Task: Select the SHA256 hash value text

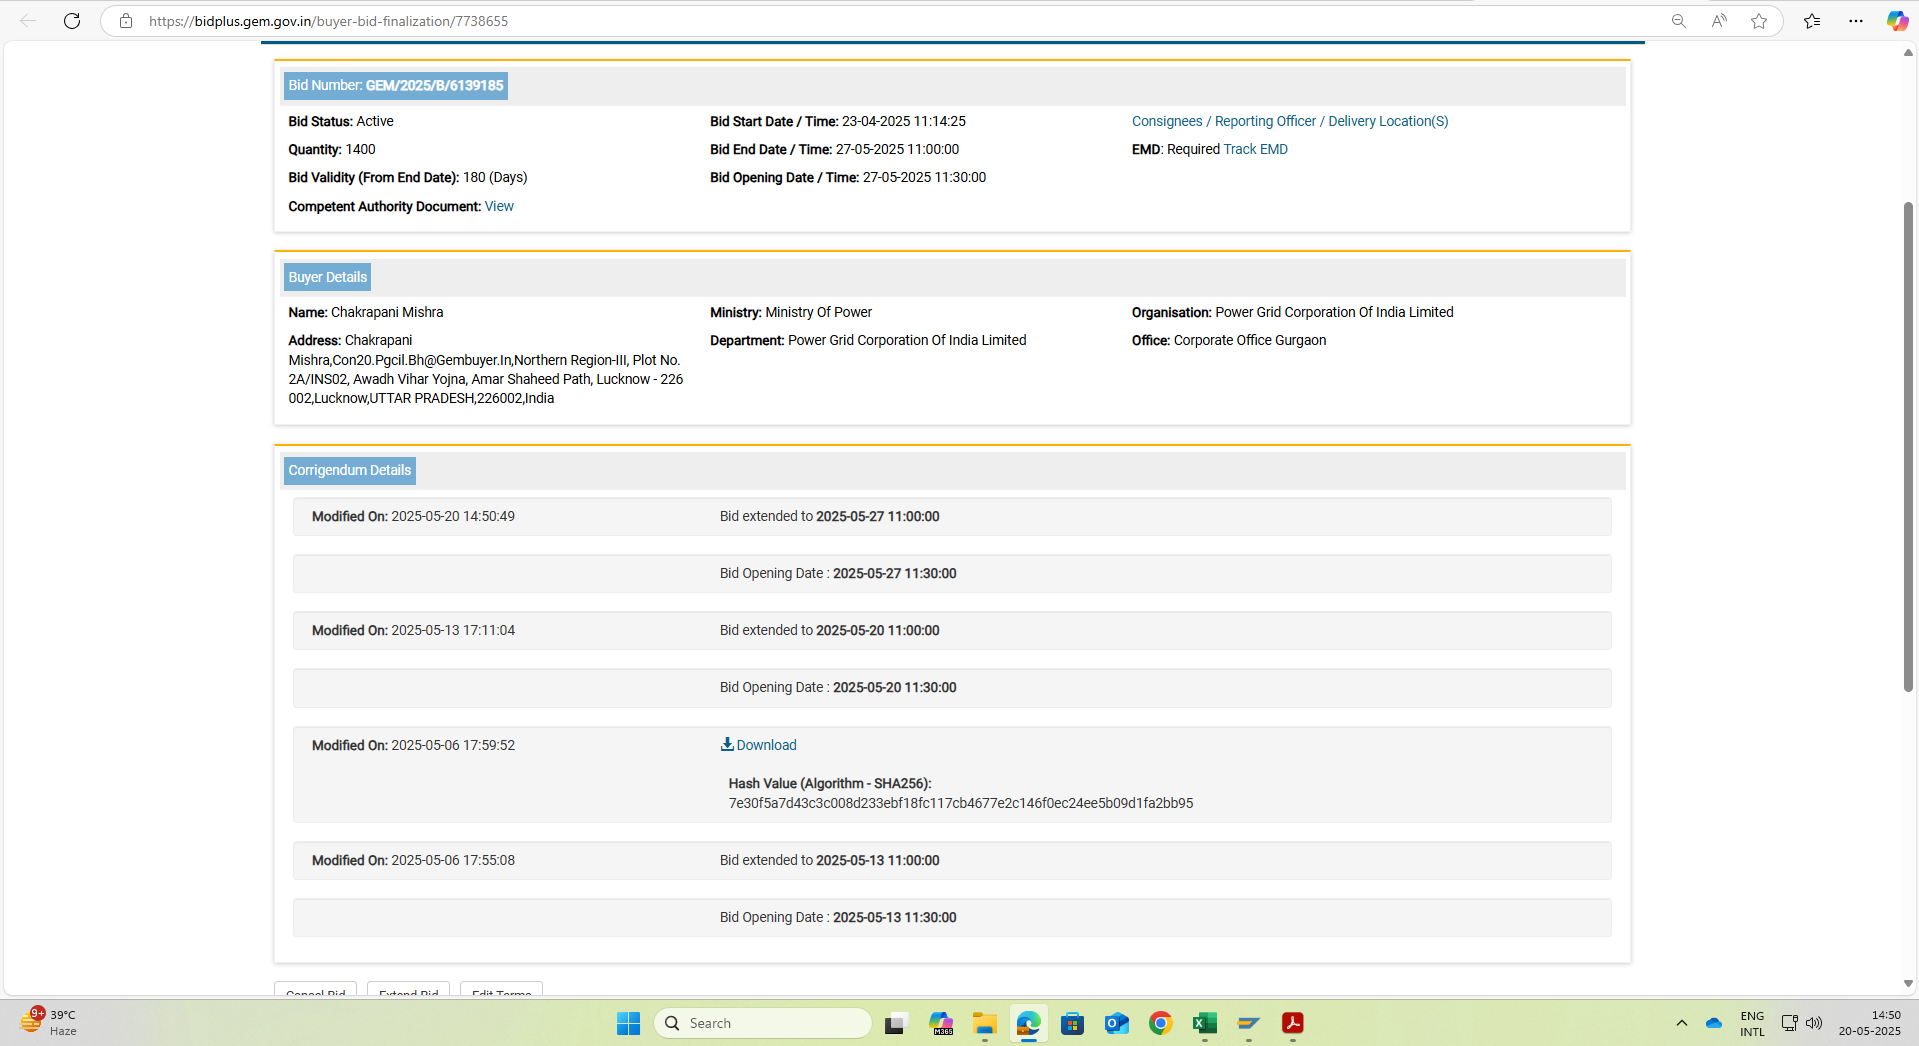Action: pos(961,803)
